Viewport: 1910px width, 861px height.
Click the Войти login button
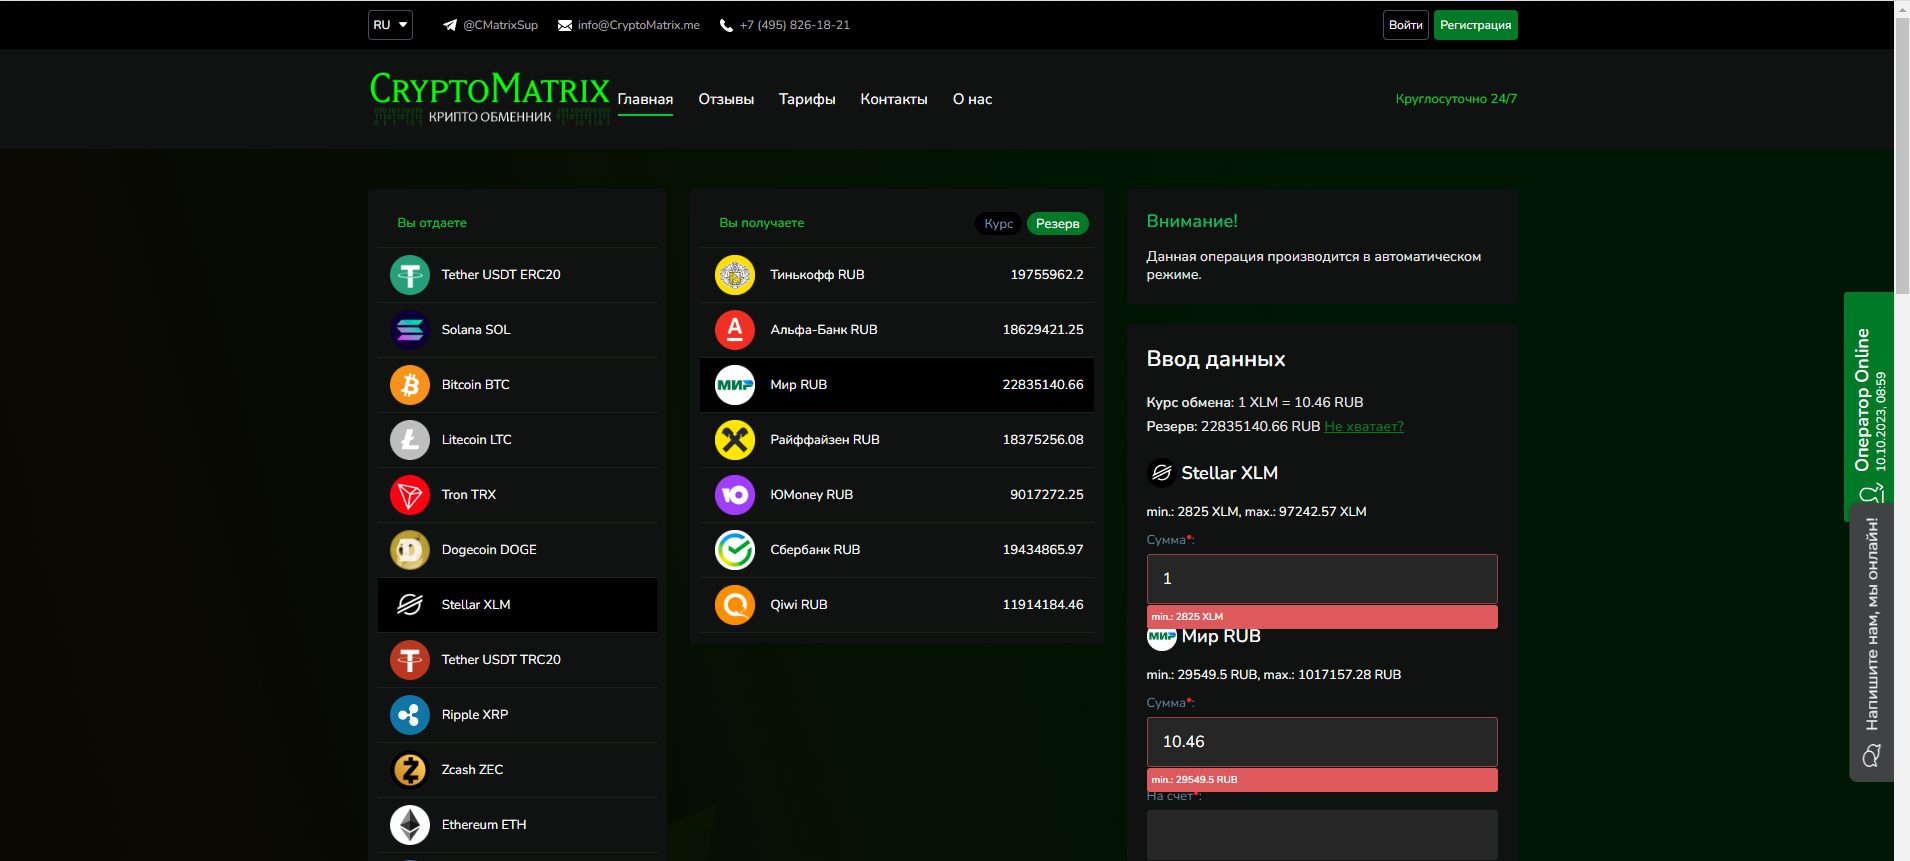click(1405, 25)
